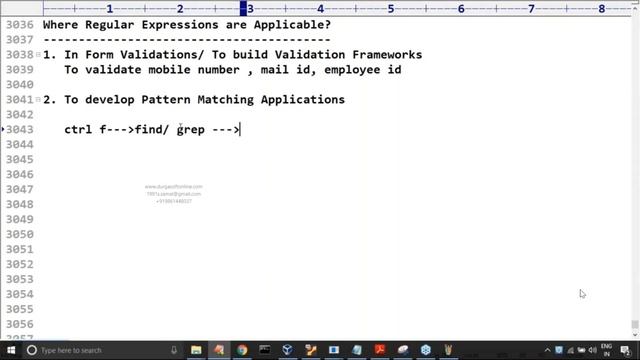Click line number 3056 in gutter
The image size is (640, 360).
coord(20,324)
